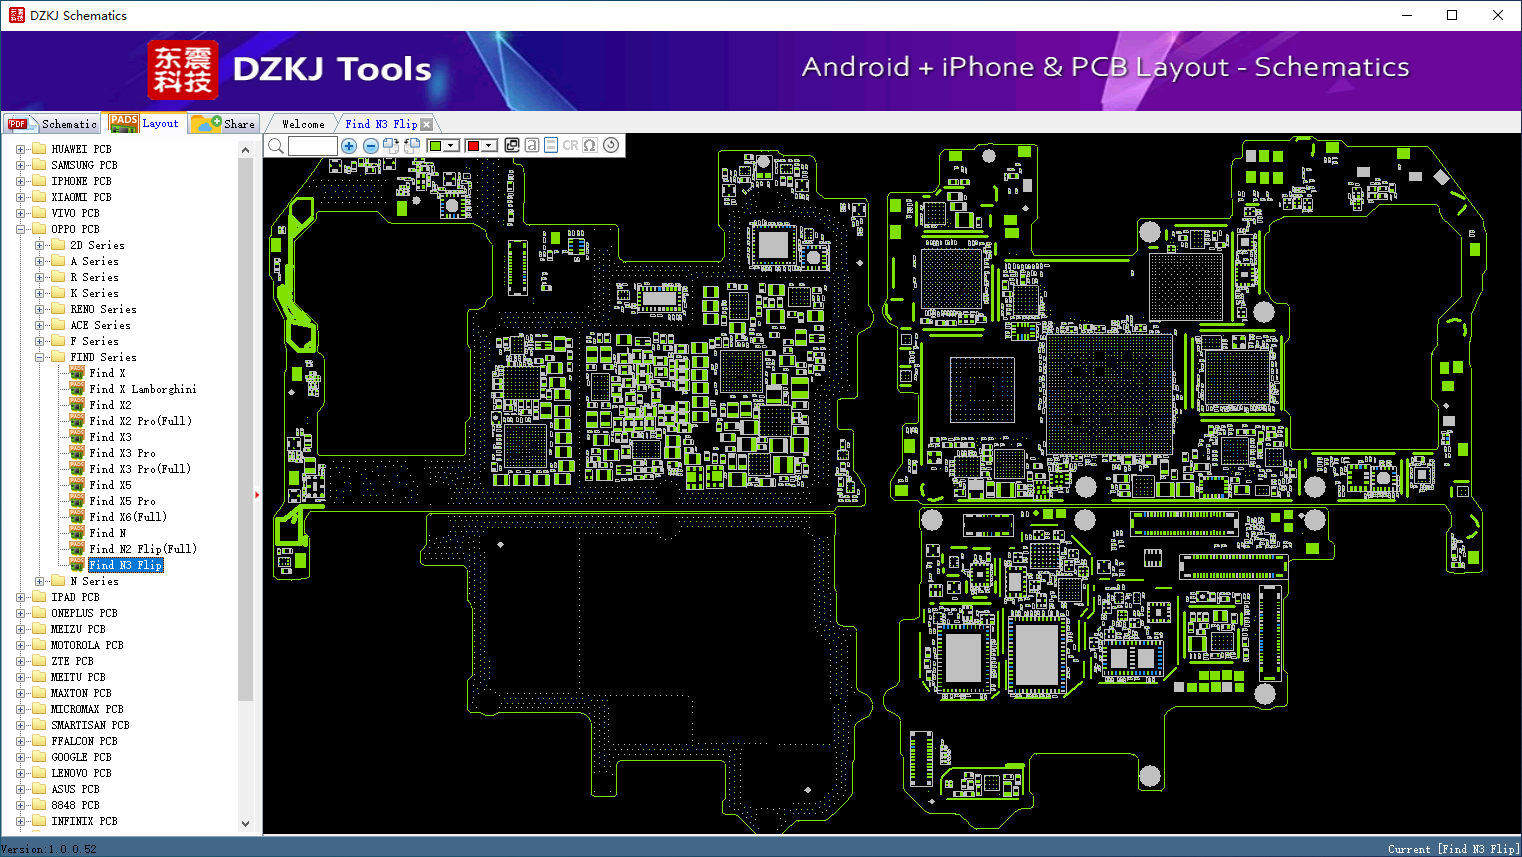Expand the SAMSUNG PCB folder
Image resolution: width=1522 pixels, height=857 pixels.
[20, 165]
